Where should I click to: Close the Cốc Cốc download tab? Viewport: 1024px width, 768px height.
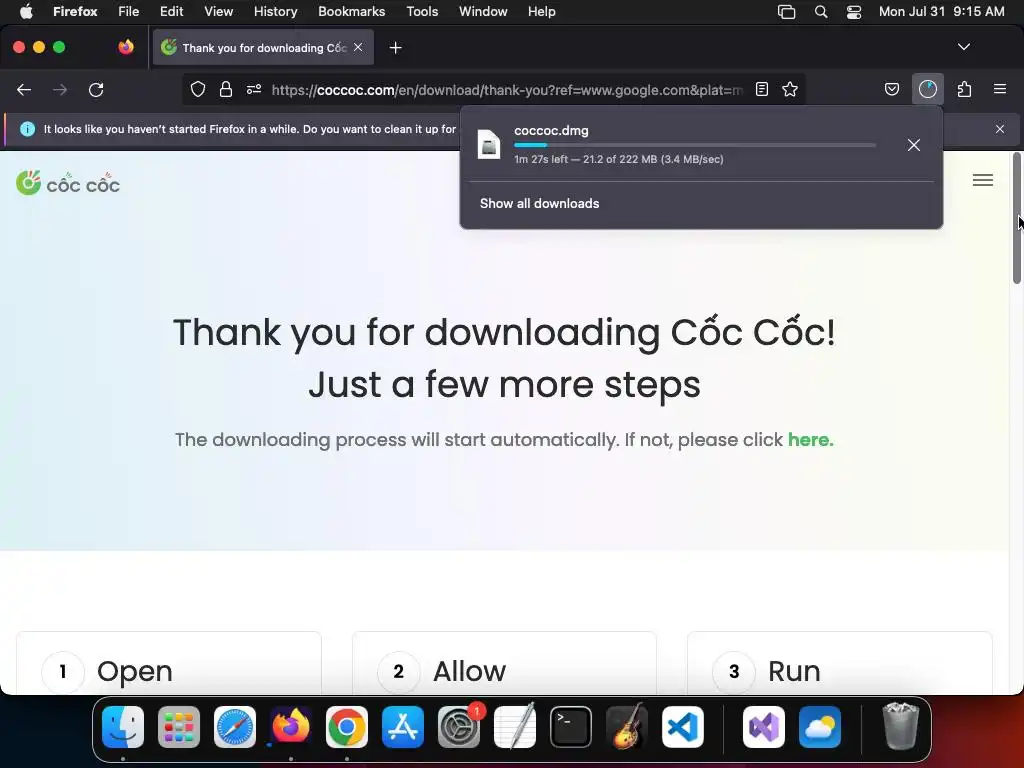pos(358,47)
